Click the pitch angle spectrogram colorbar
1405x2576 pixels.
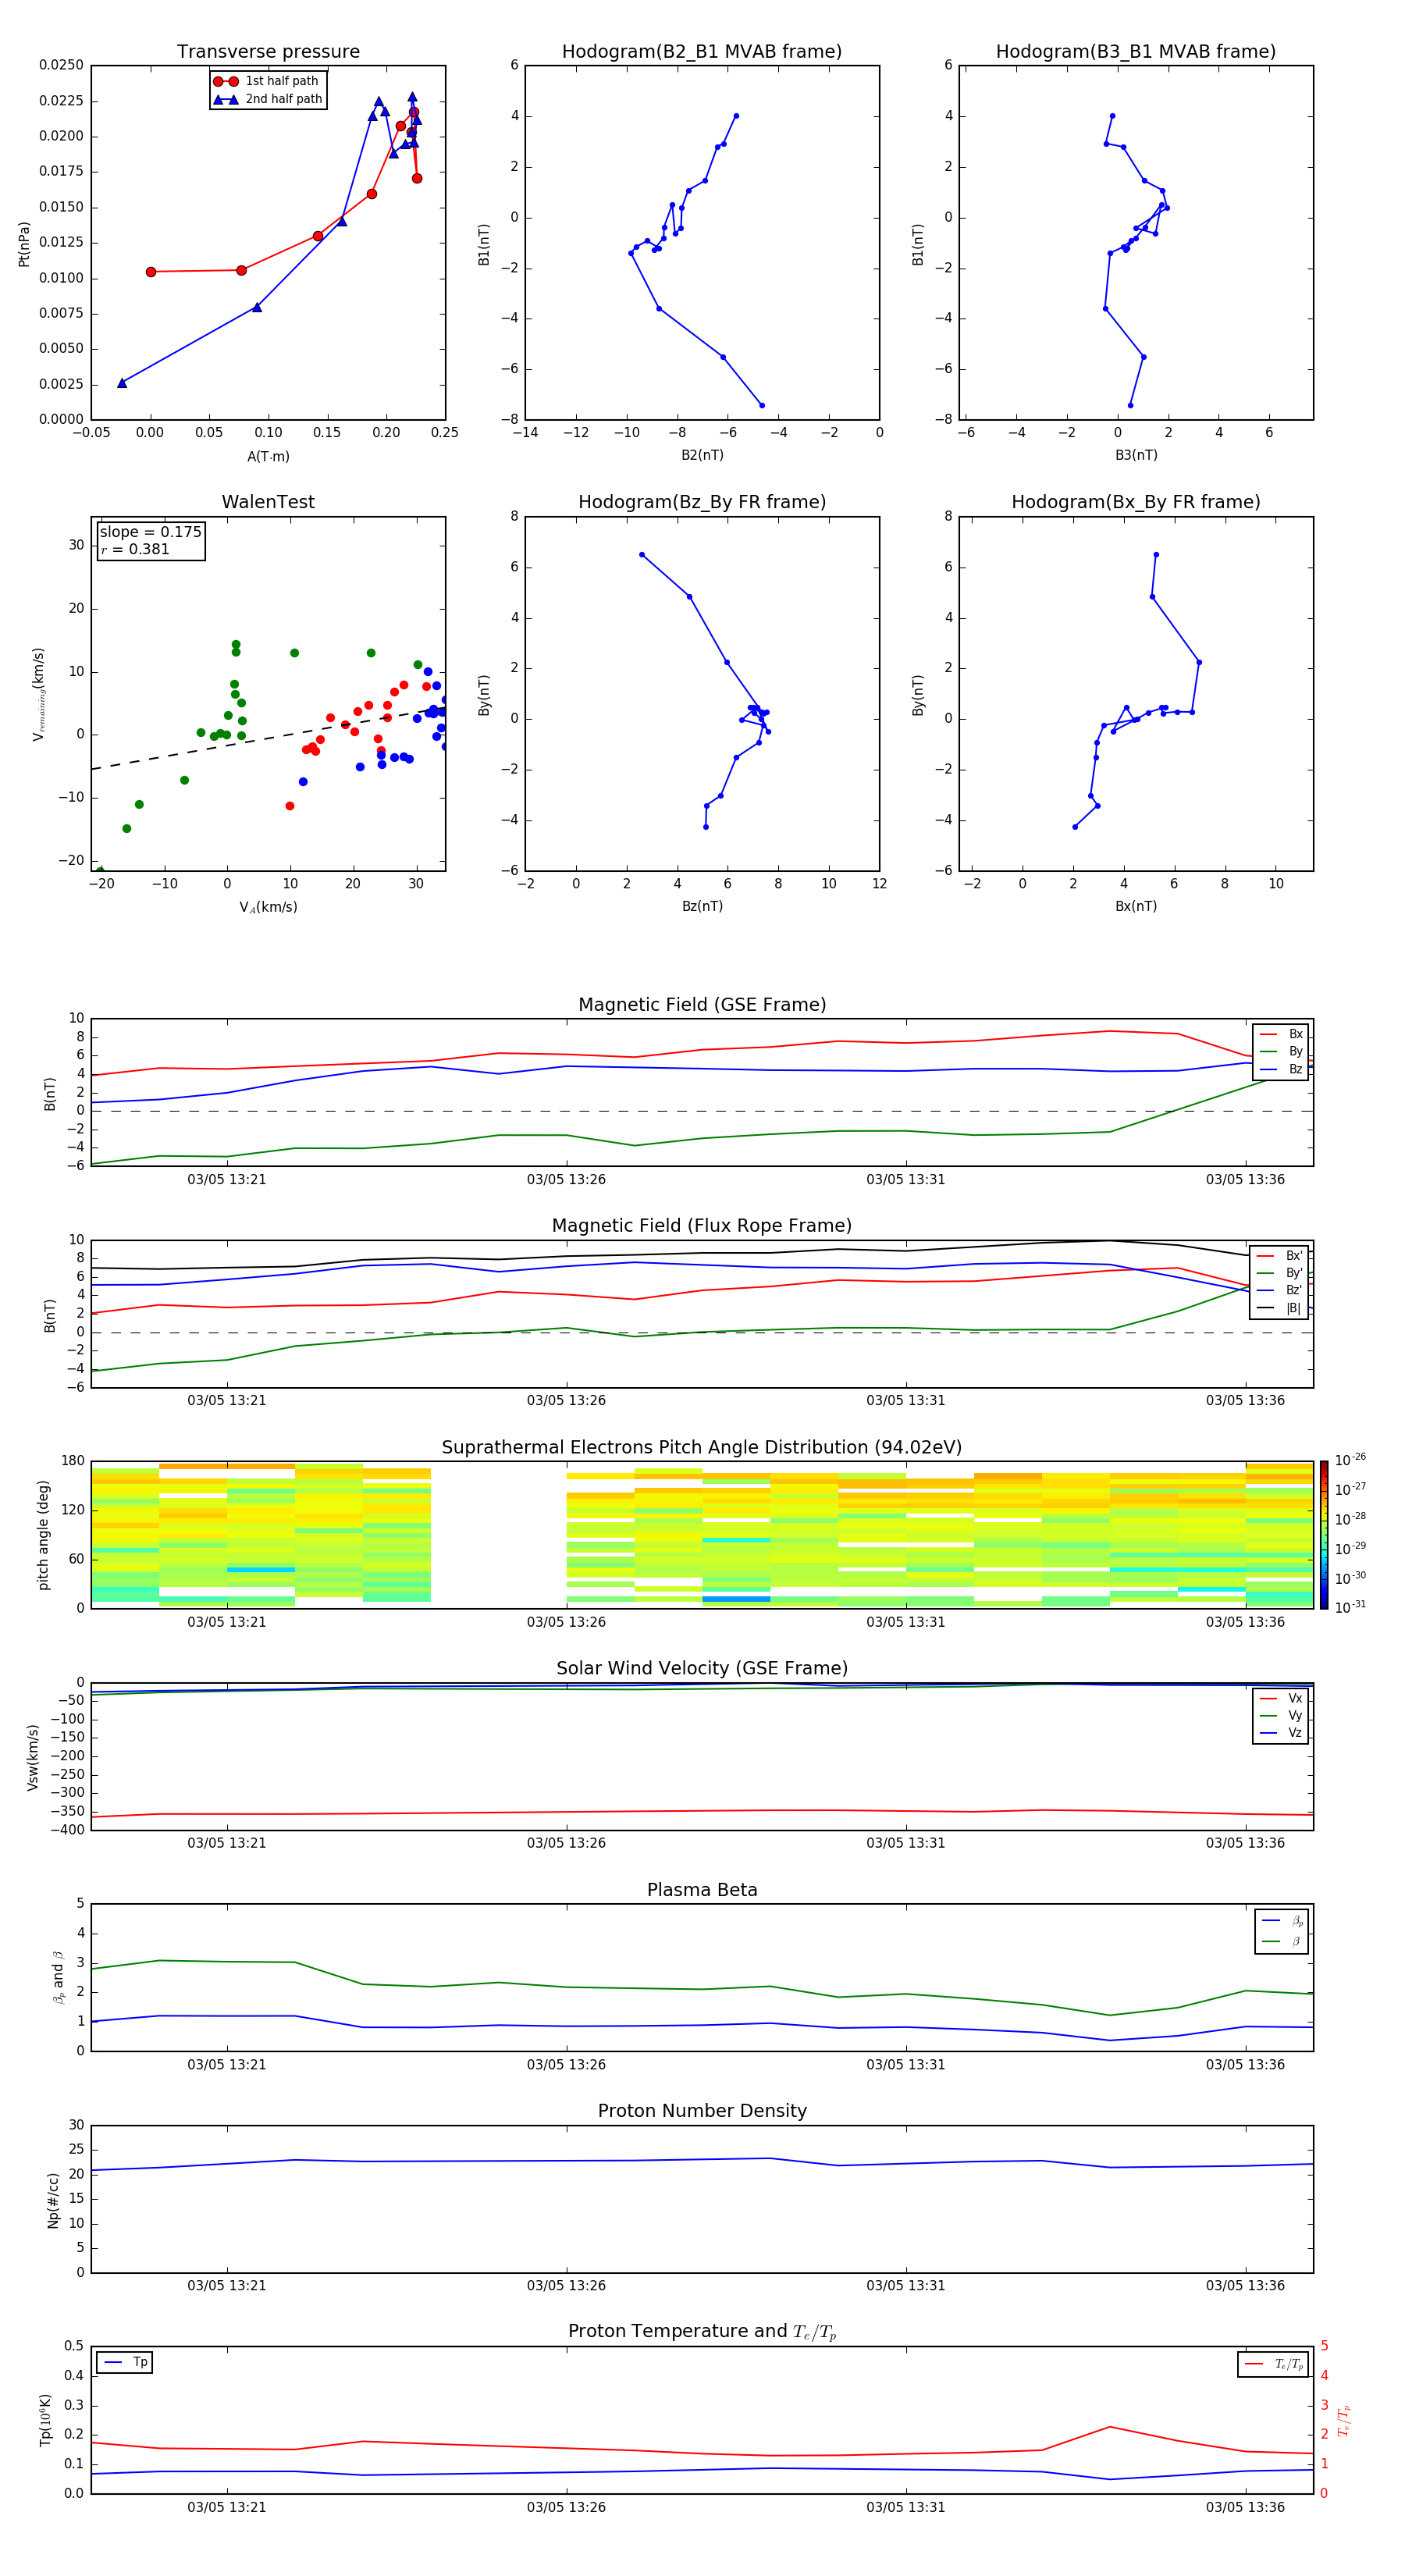(1324, 1535)
